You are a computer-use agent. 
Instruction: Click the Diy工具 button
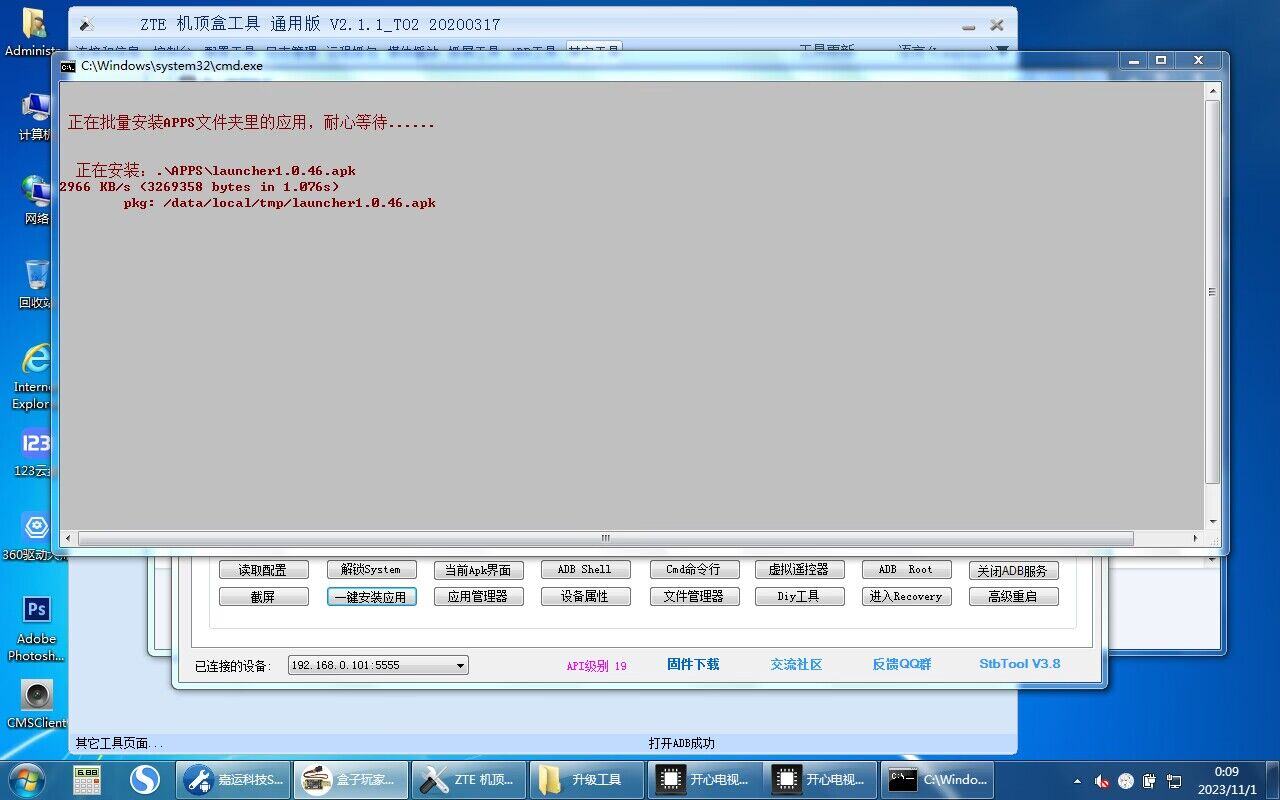click(799, 596)
